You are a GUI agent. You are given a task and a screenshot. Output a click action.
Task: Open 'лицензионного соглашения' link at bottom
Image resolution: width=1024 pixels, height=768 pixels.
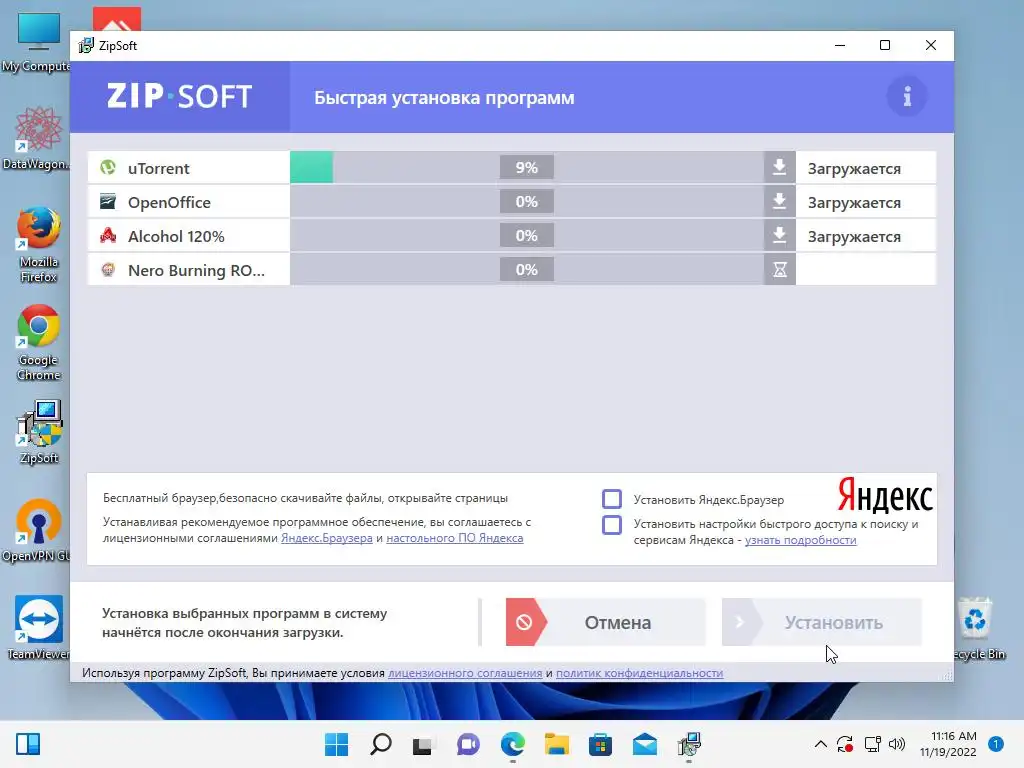click(465, 673)
